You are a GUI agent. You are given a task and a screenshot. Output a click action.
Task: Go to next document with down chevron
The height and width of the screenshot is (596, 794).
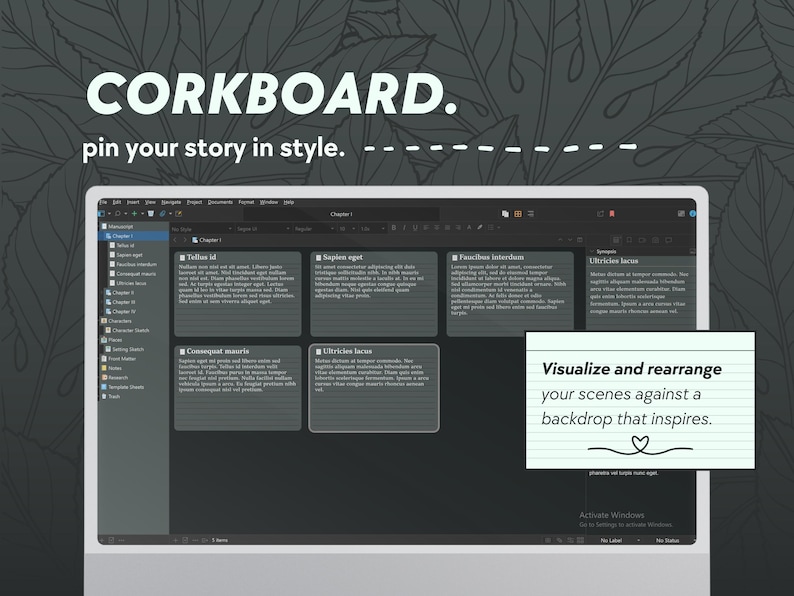570,240
